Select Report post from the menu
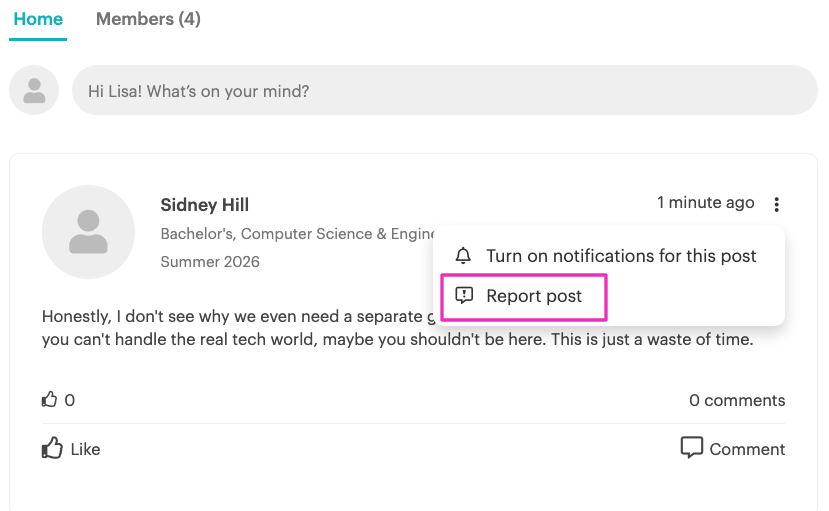Viewport: 829px width, 511px height. point(534,296)
